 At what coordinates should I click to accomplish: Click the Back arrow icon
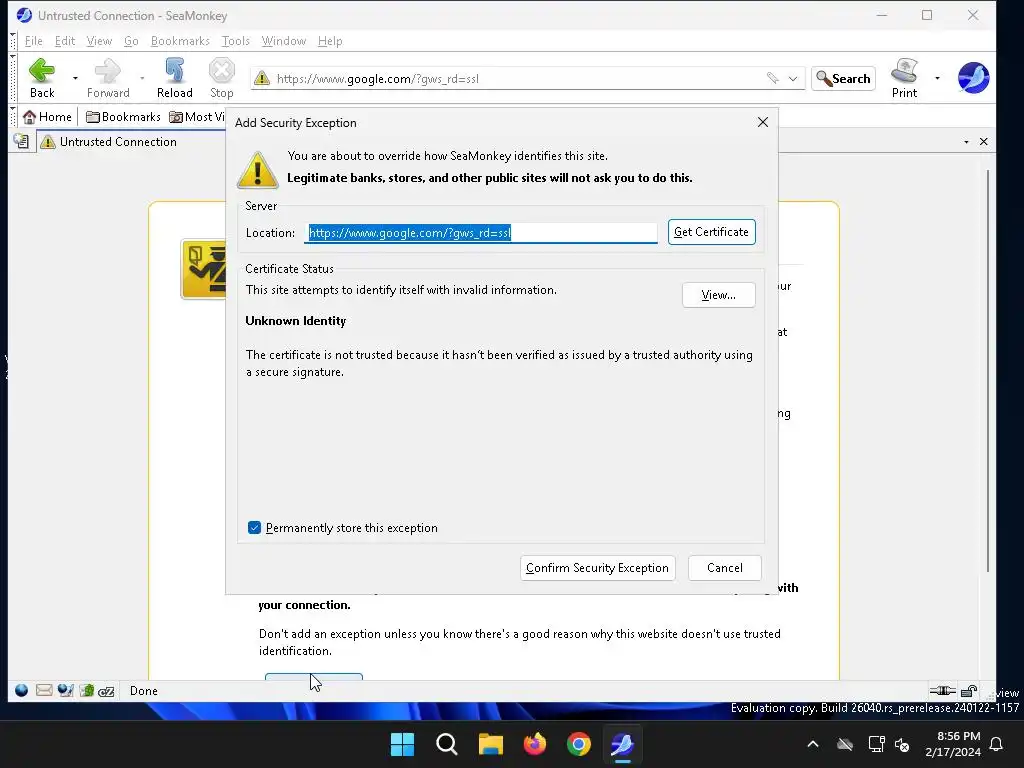[x=42, y=71]
